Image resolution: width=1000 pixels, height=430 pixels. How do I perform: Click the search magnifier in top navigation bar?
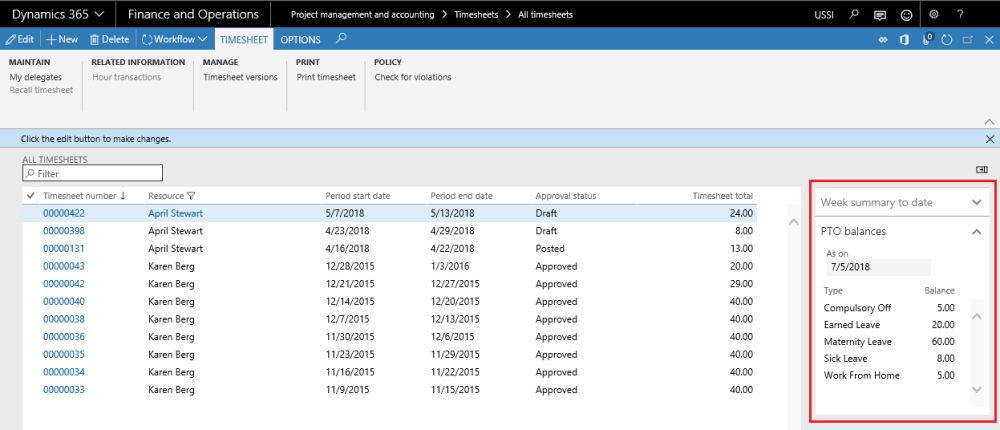(853, 15)
